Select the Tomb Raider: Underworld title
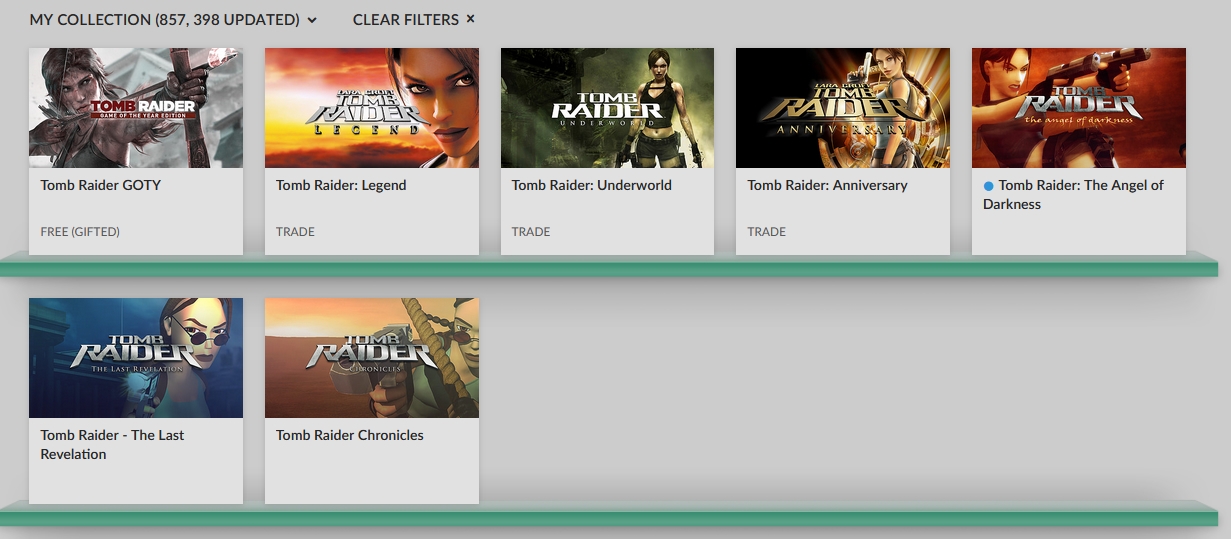Screen dimensions: 1231x539 click(592, 185)
